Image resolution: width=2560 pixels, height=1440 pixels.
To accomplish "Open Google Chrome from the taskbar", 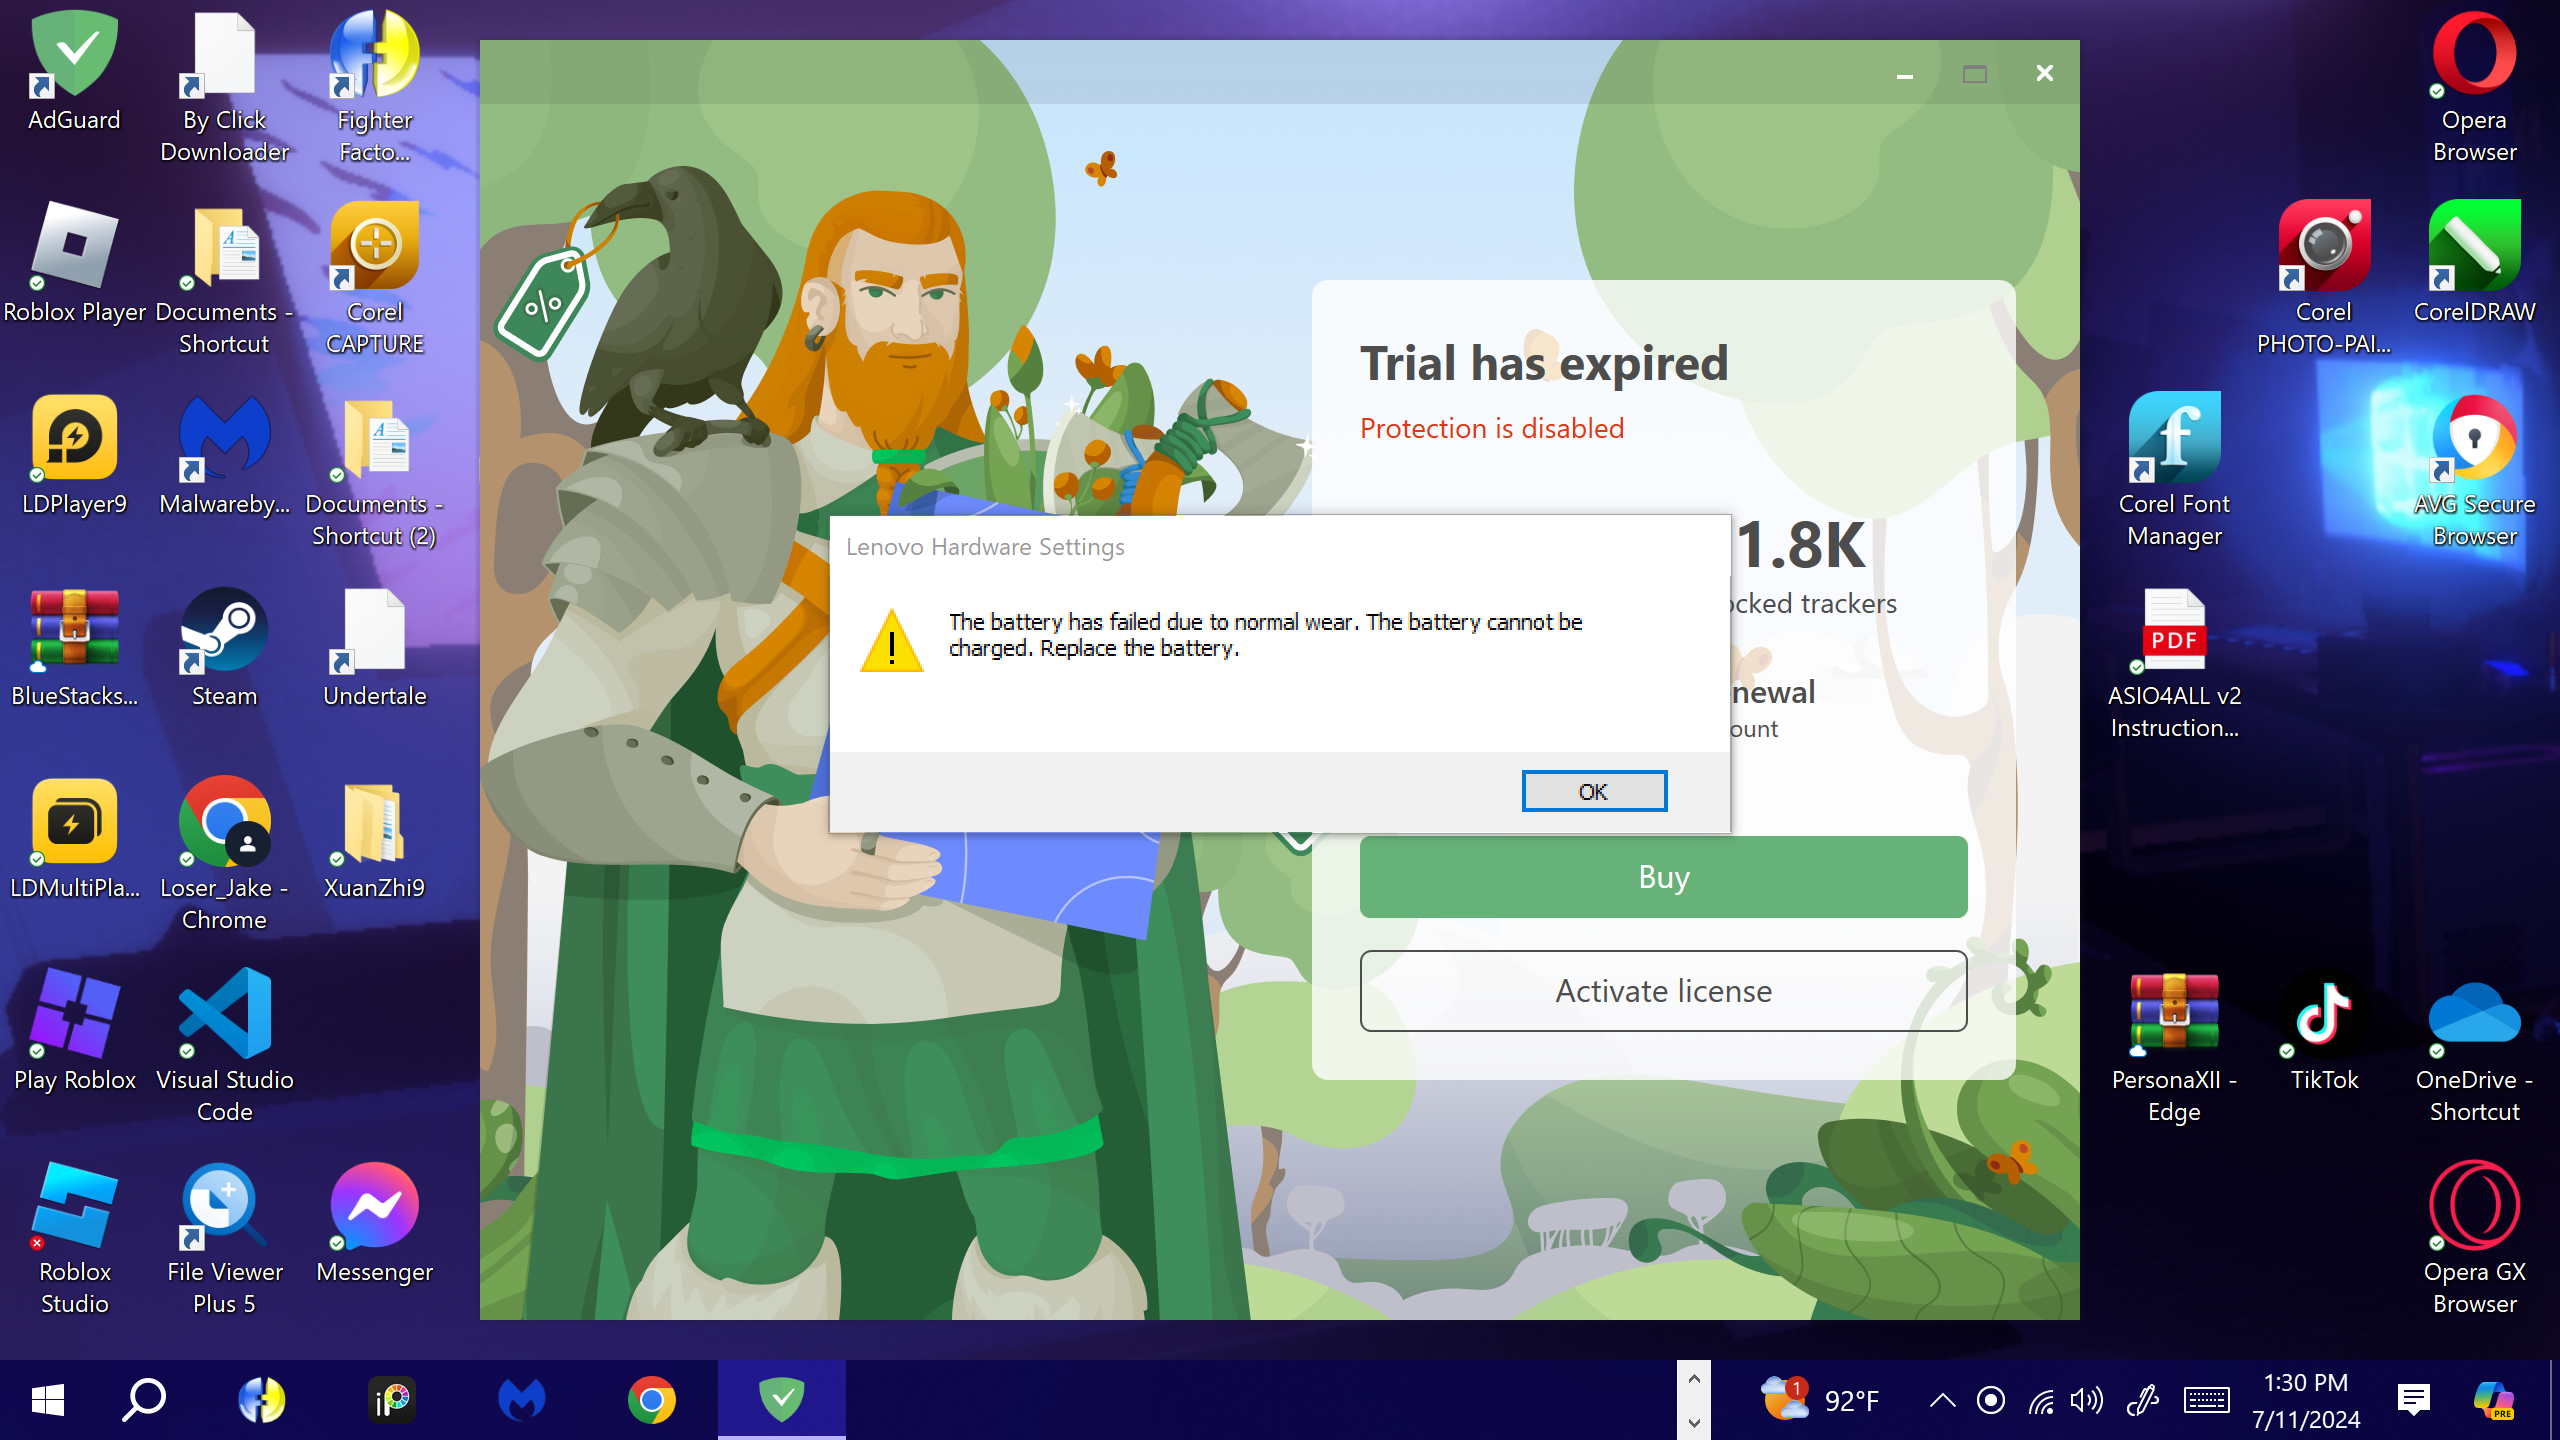I will pos(651,1400).
